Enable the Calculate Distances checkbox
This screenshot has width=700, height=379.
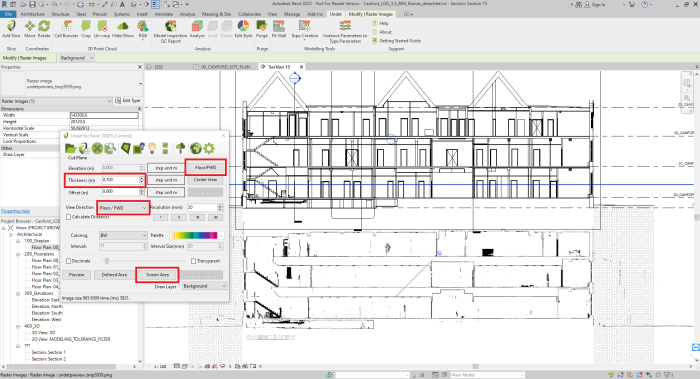pos(69,217)
